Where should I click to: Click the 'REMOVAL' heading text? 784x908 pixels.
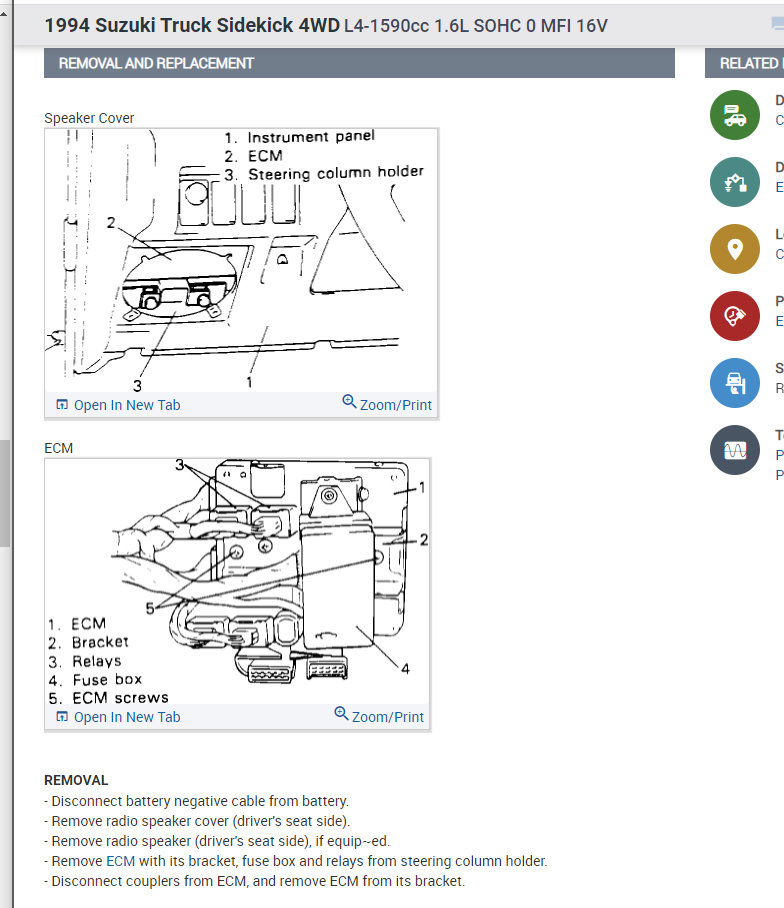click(x=76, y=781)
